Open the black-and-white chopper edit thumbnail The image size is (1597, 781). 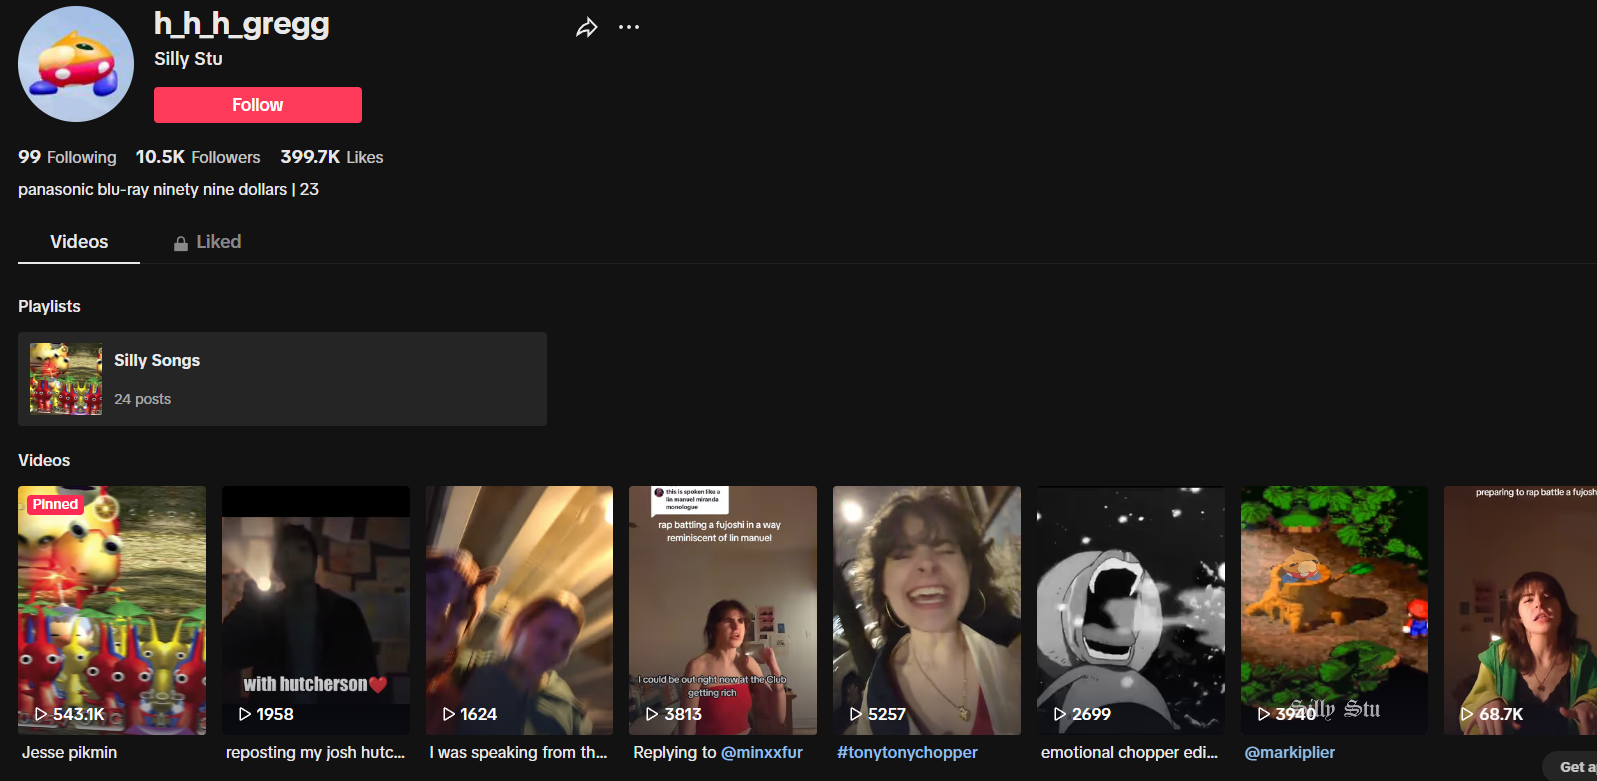(1131, 610)
